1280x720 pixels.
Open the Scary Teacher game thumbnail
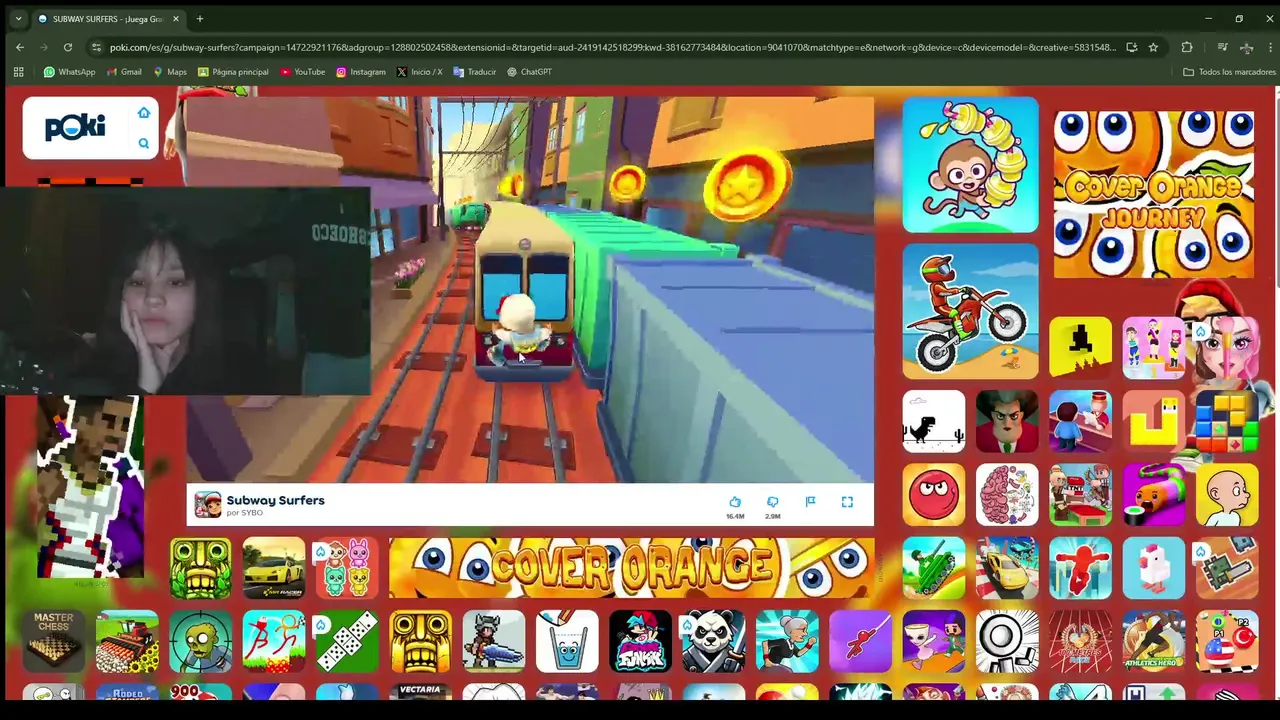(x=1007, y=421)
